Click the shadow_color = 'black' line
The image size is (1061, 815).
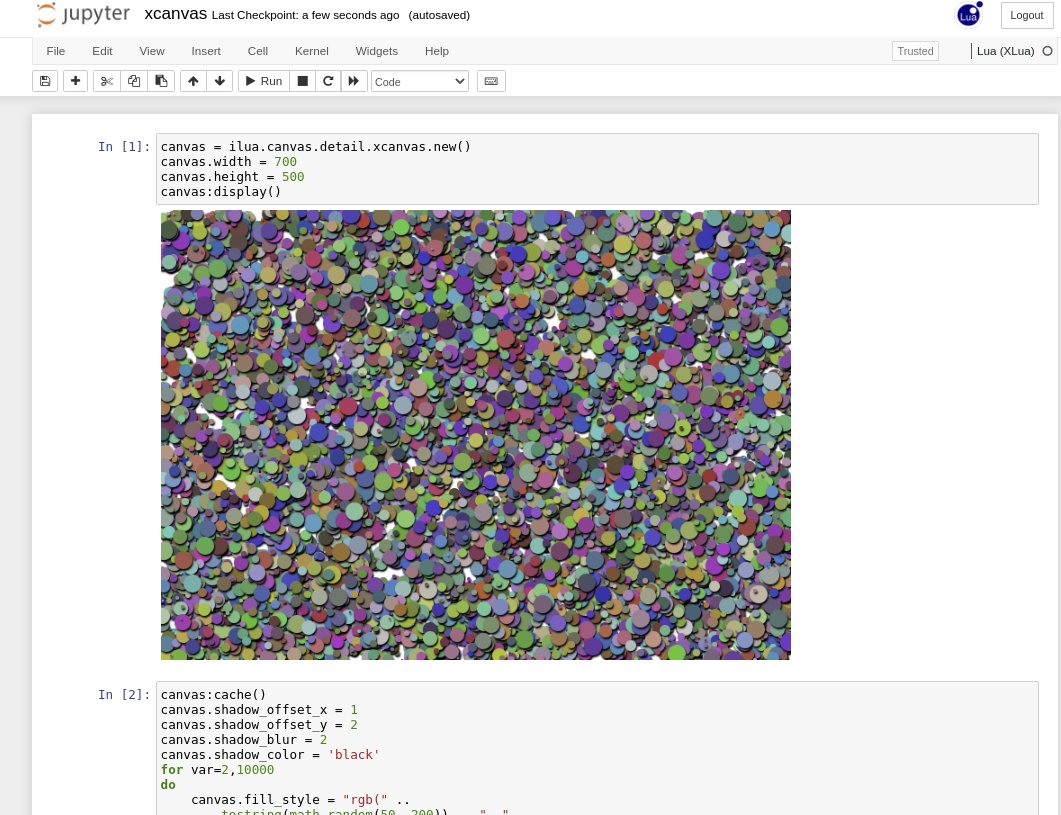tap(270, 755)
